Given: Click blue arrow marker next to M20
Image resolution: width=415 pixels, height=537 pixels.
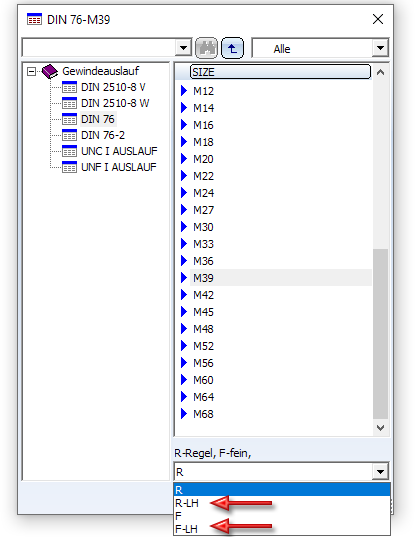Looking at the screenshot, I should [x=184, y=159].
